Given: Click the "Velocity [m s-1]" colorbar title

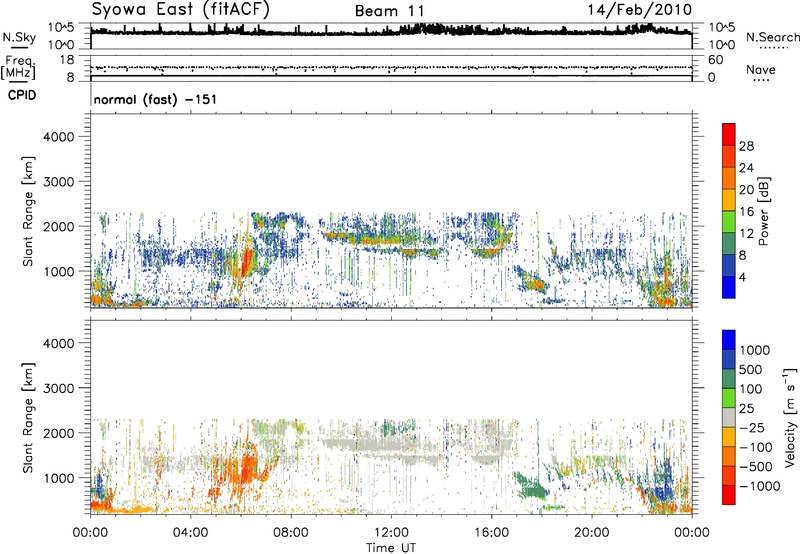Looking at the screenshot, I should pos(790,417).
